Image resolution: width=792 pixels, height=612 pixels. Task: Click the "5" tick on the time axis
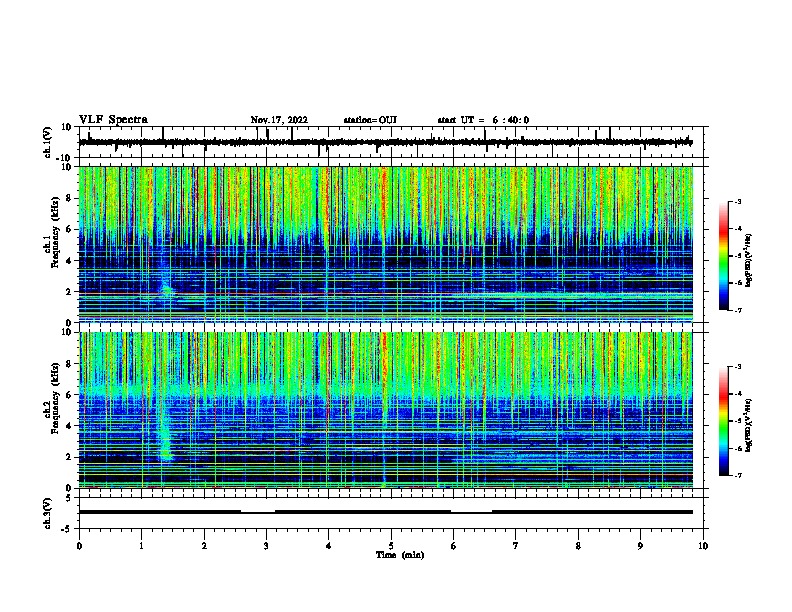click(x=391, y=546)
